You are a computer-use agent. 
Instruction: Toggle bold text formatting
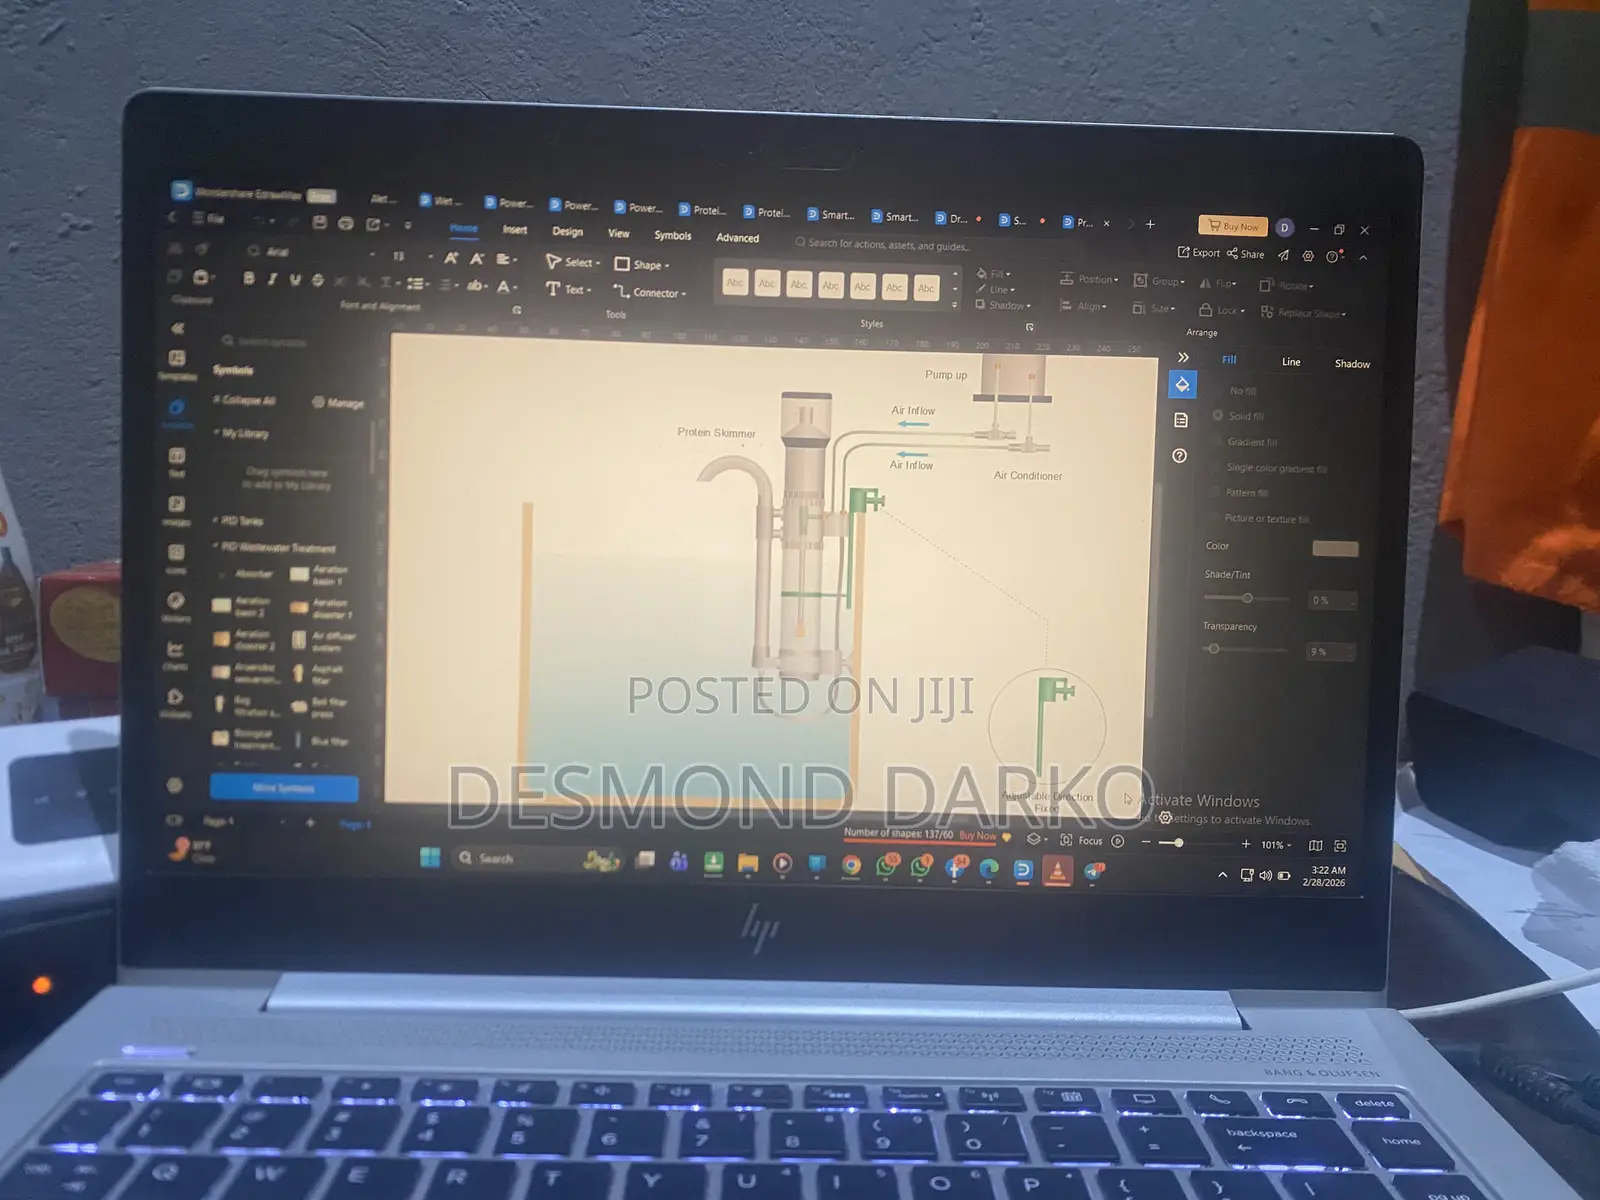pyautogui.click(x=248, y=279)
